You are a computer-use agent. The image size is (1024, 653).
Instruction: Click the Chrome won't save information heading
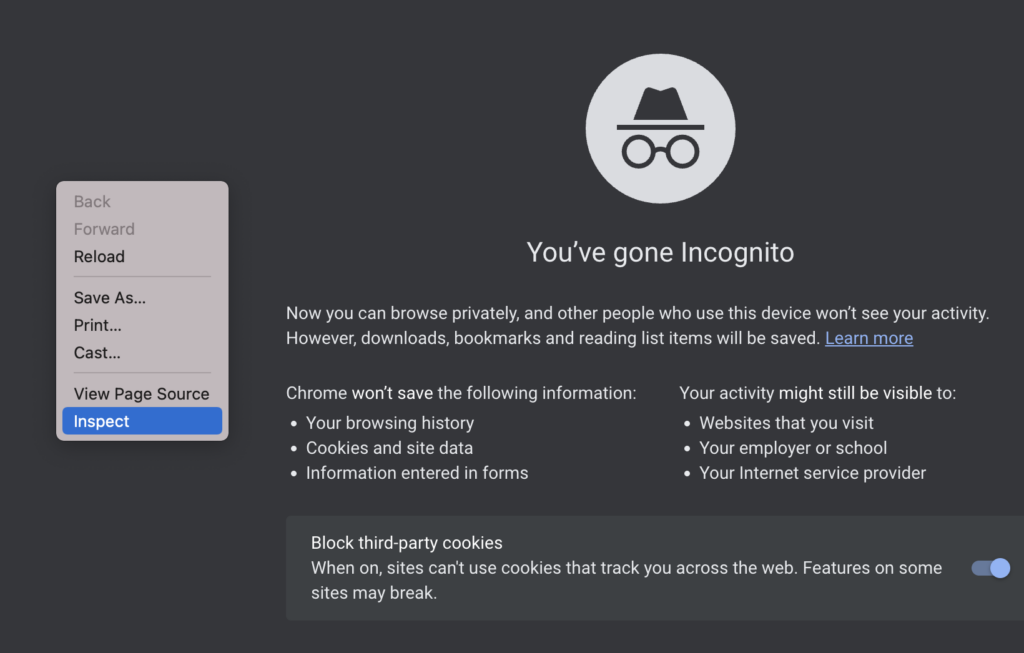click(461, 393)
